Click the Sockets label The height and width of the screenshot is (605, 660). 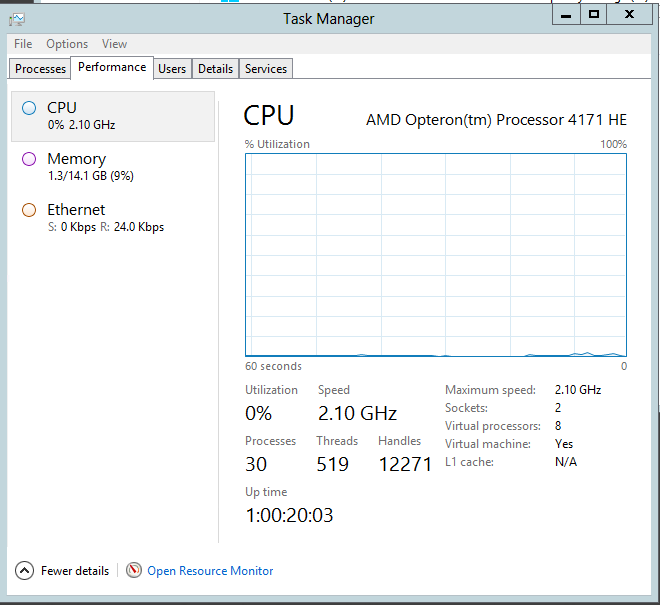tap(466, 408)
